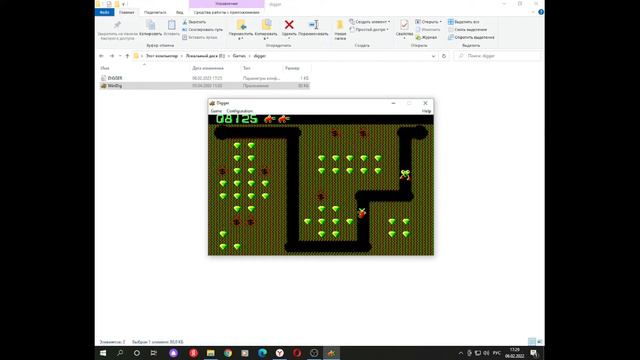Open the Windows Start button
Viewport: 640px width, 360px height.
[x=103, y=353]
